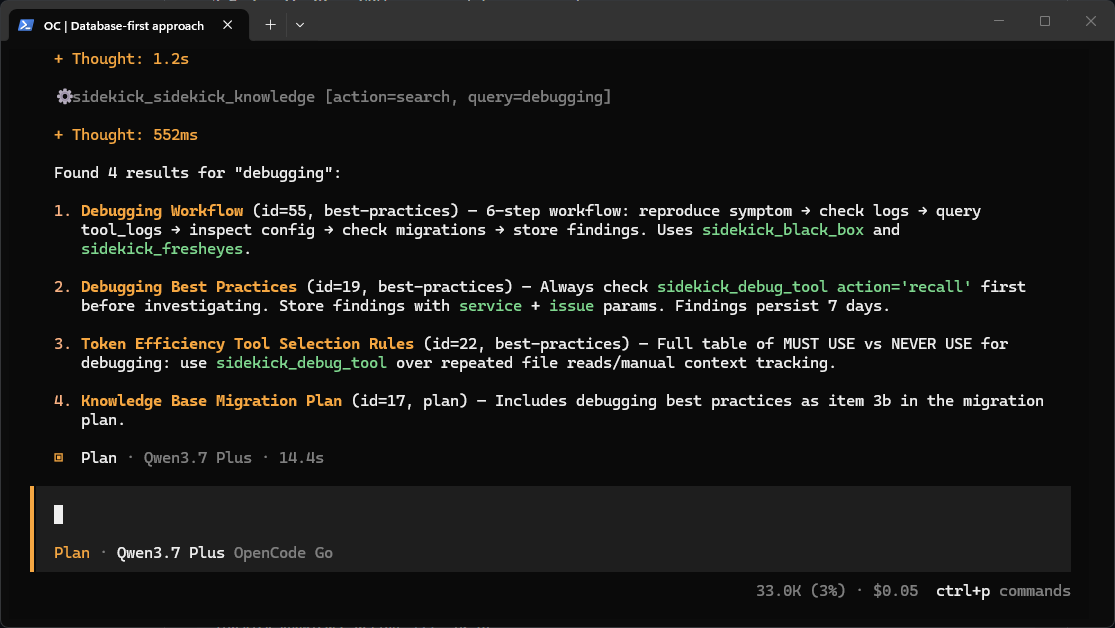Screen dimensions: 1115x628
Task: Click the gear icon beside sidekick_sidekick_knowledge
Action: click(x=64, y=97)
